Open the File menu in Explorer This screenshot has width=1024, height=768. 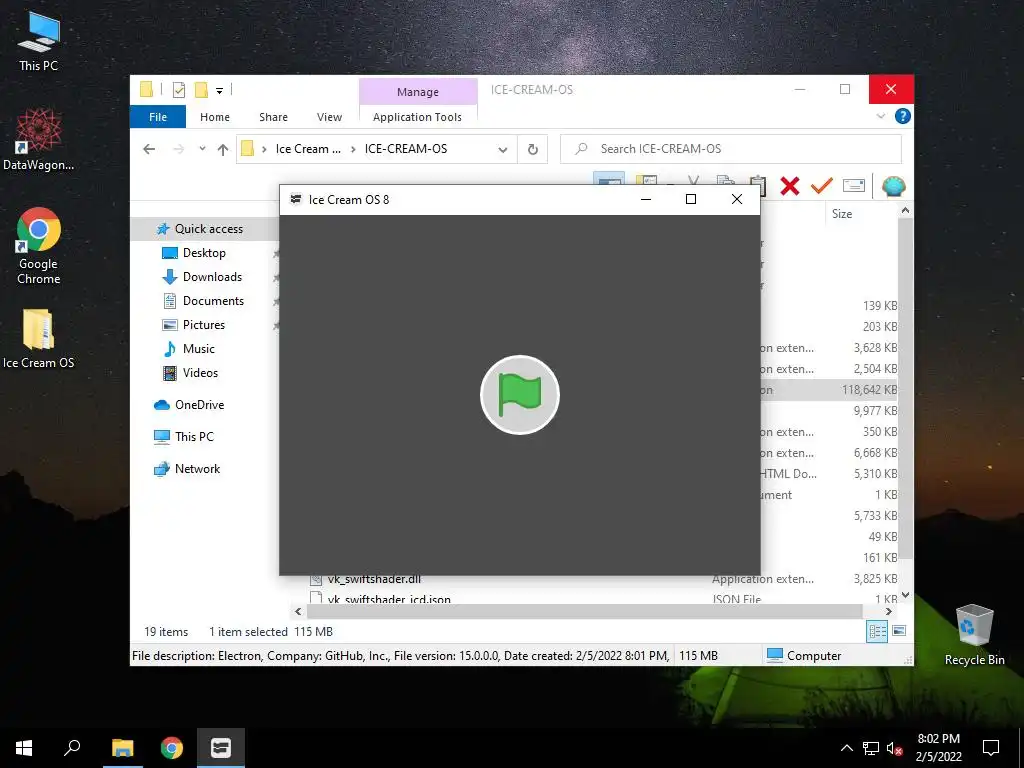[x=158, y=116]
